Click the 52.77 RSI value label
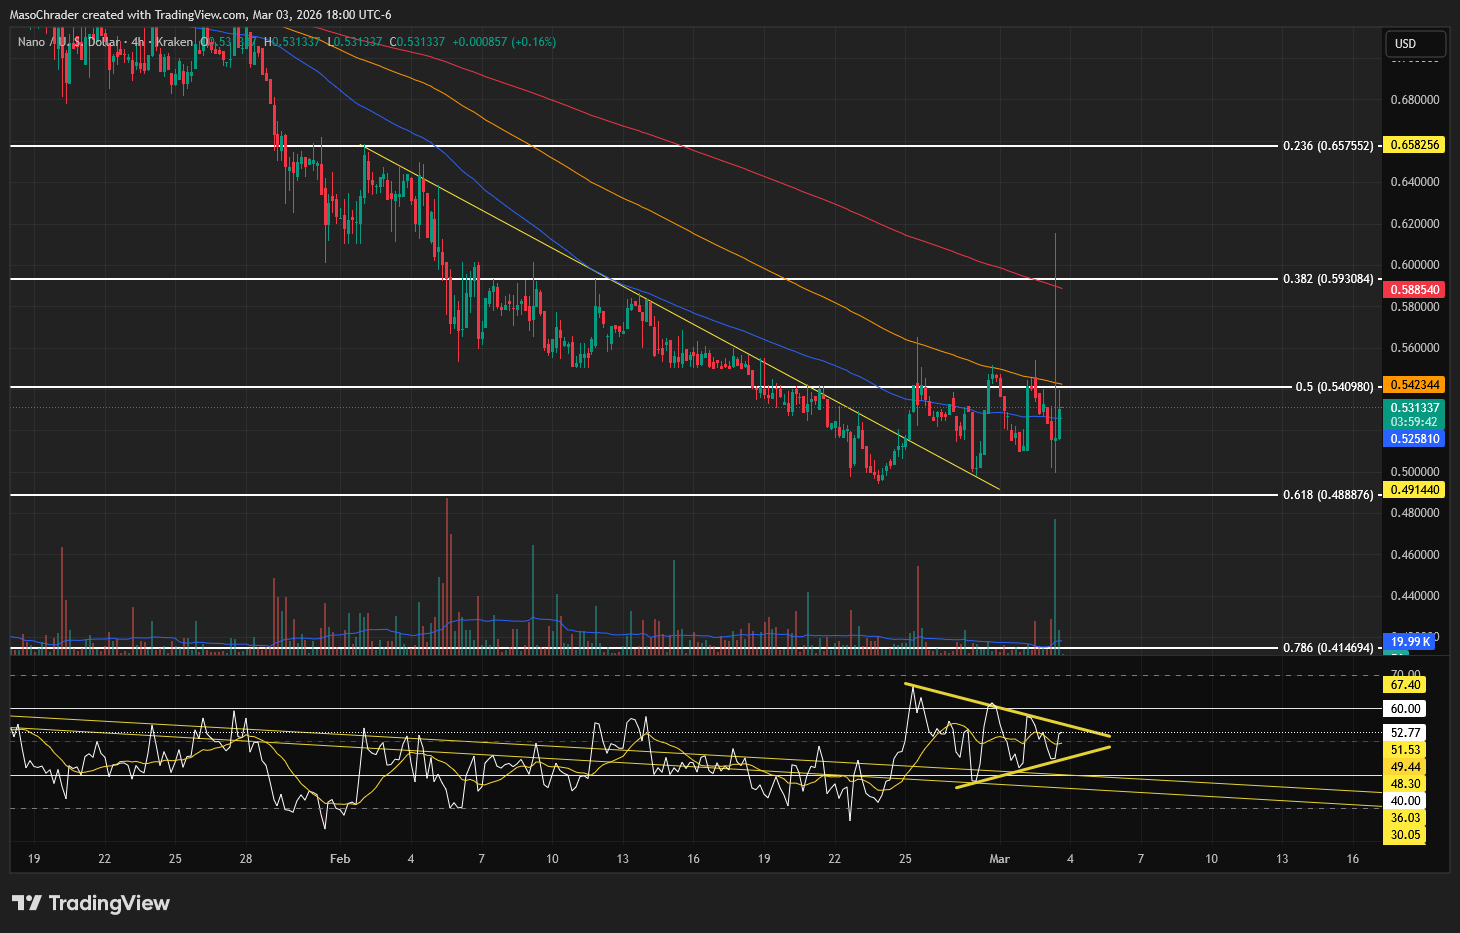Viewport: 1460px width, 933px height. click(x=1405, y=733)
